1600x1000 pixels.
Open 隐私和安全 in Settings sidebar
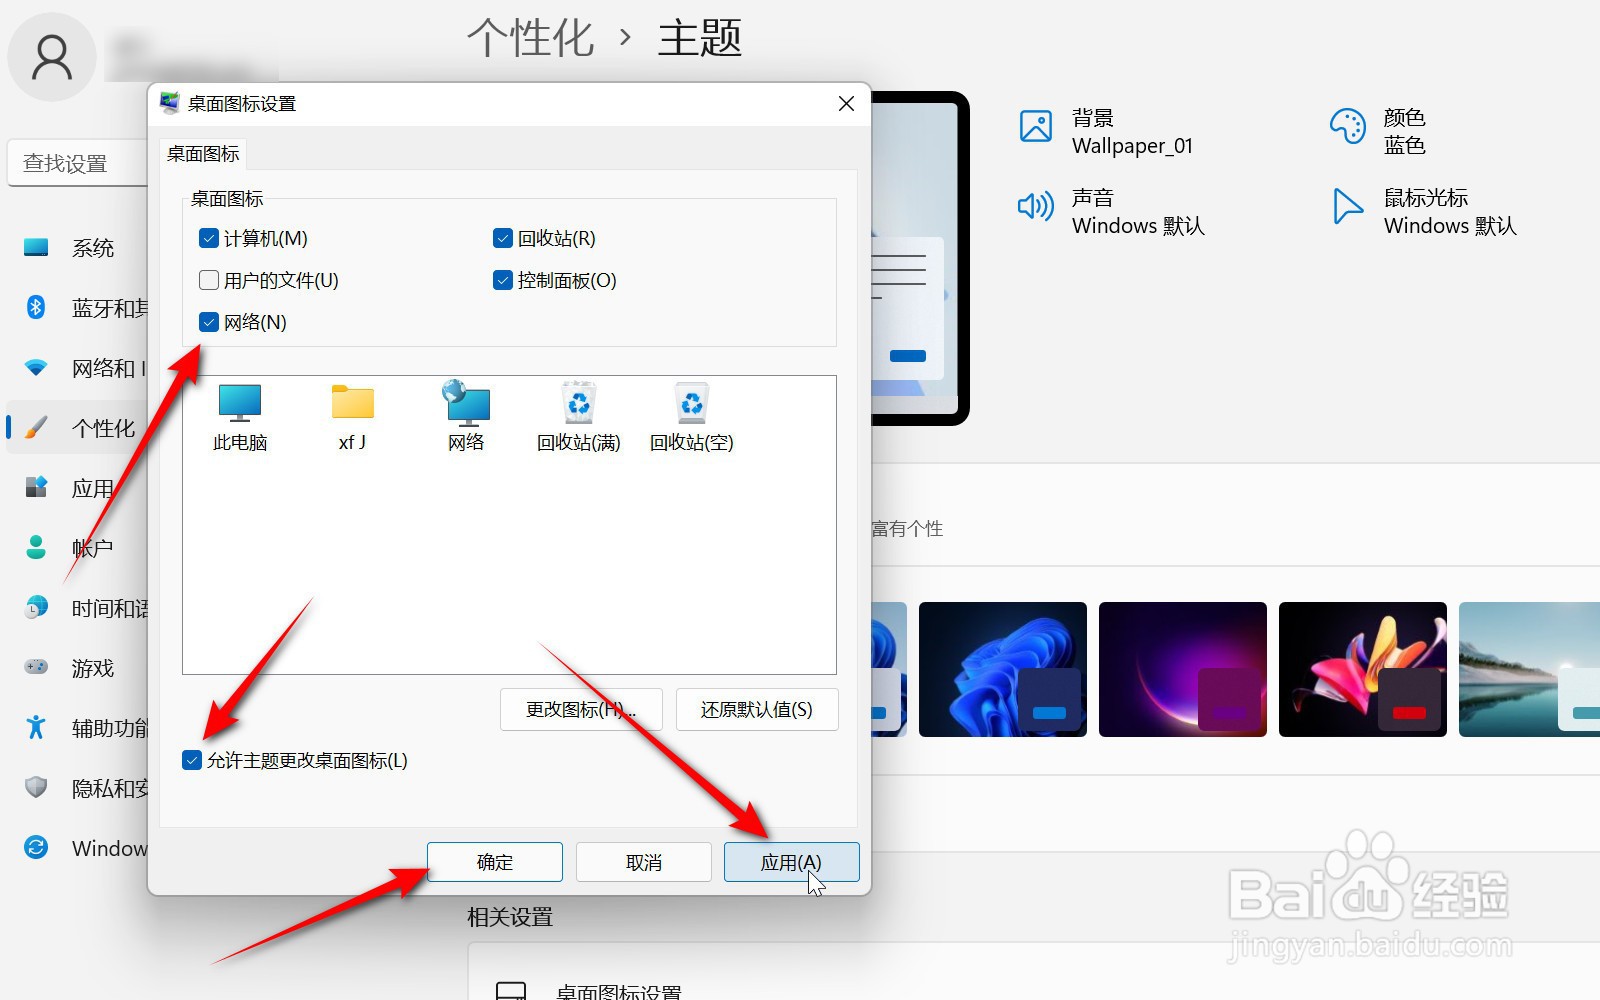pos(78,788)
